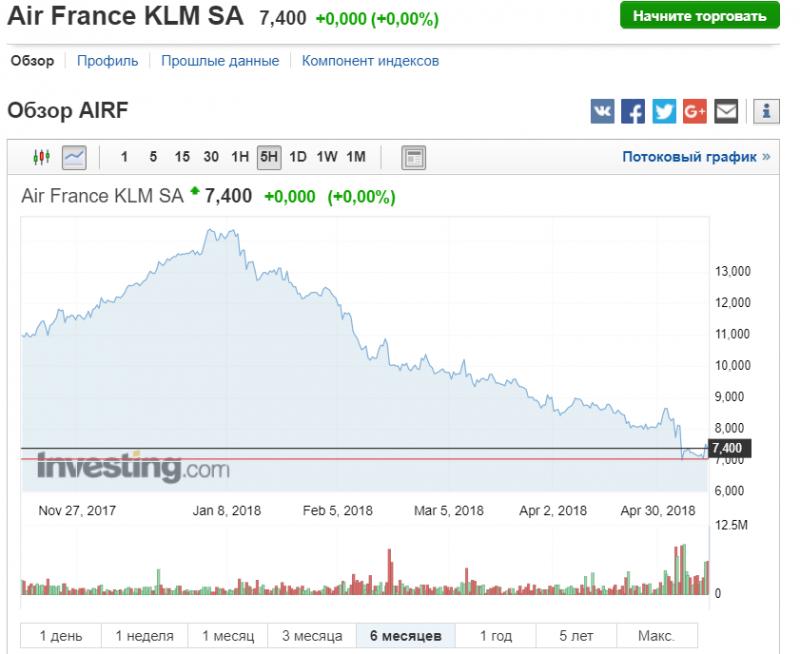The width and height of the screenshot is (800, 654).
Task: Click the Nov 27, 2017 date axis label
Action: tap(77, 511)
